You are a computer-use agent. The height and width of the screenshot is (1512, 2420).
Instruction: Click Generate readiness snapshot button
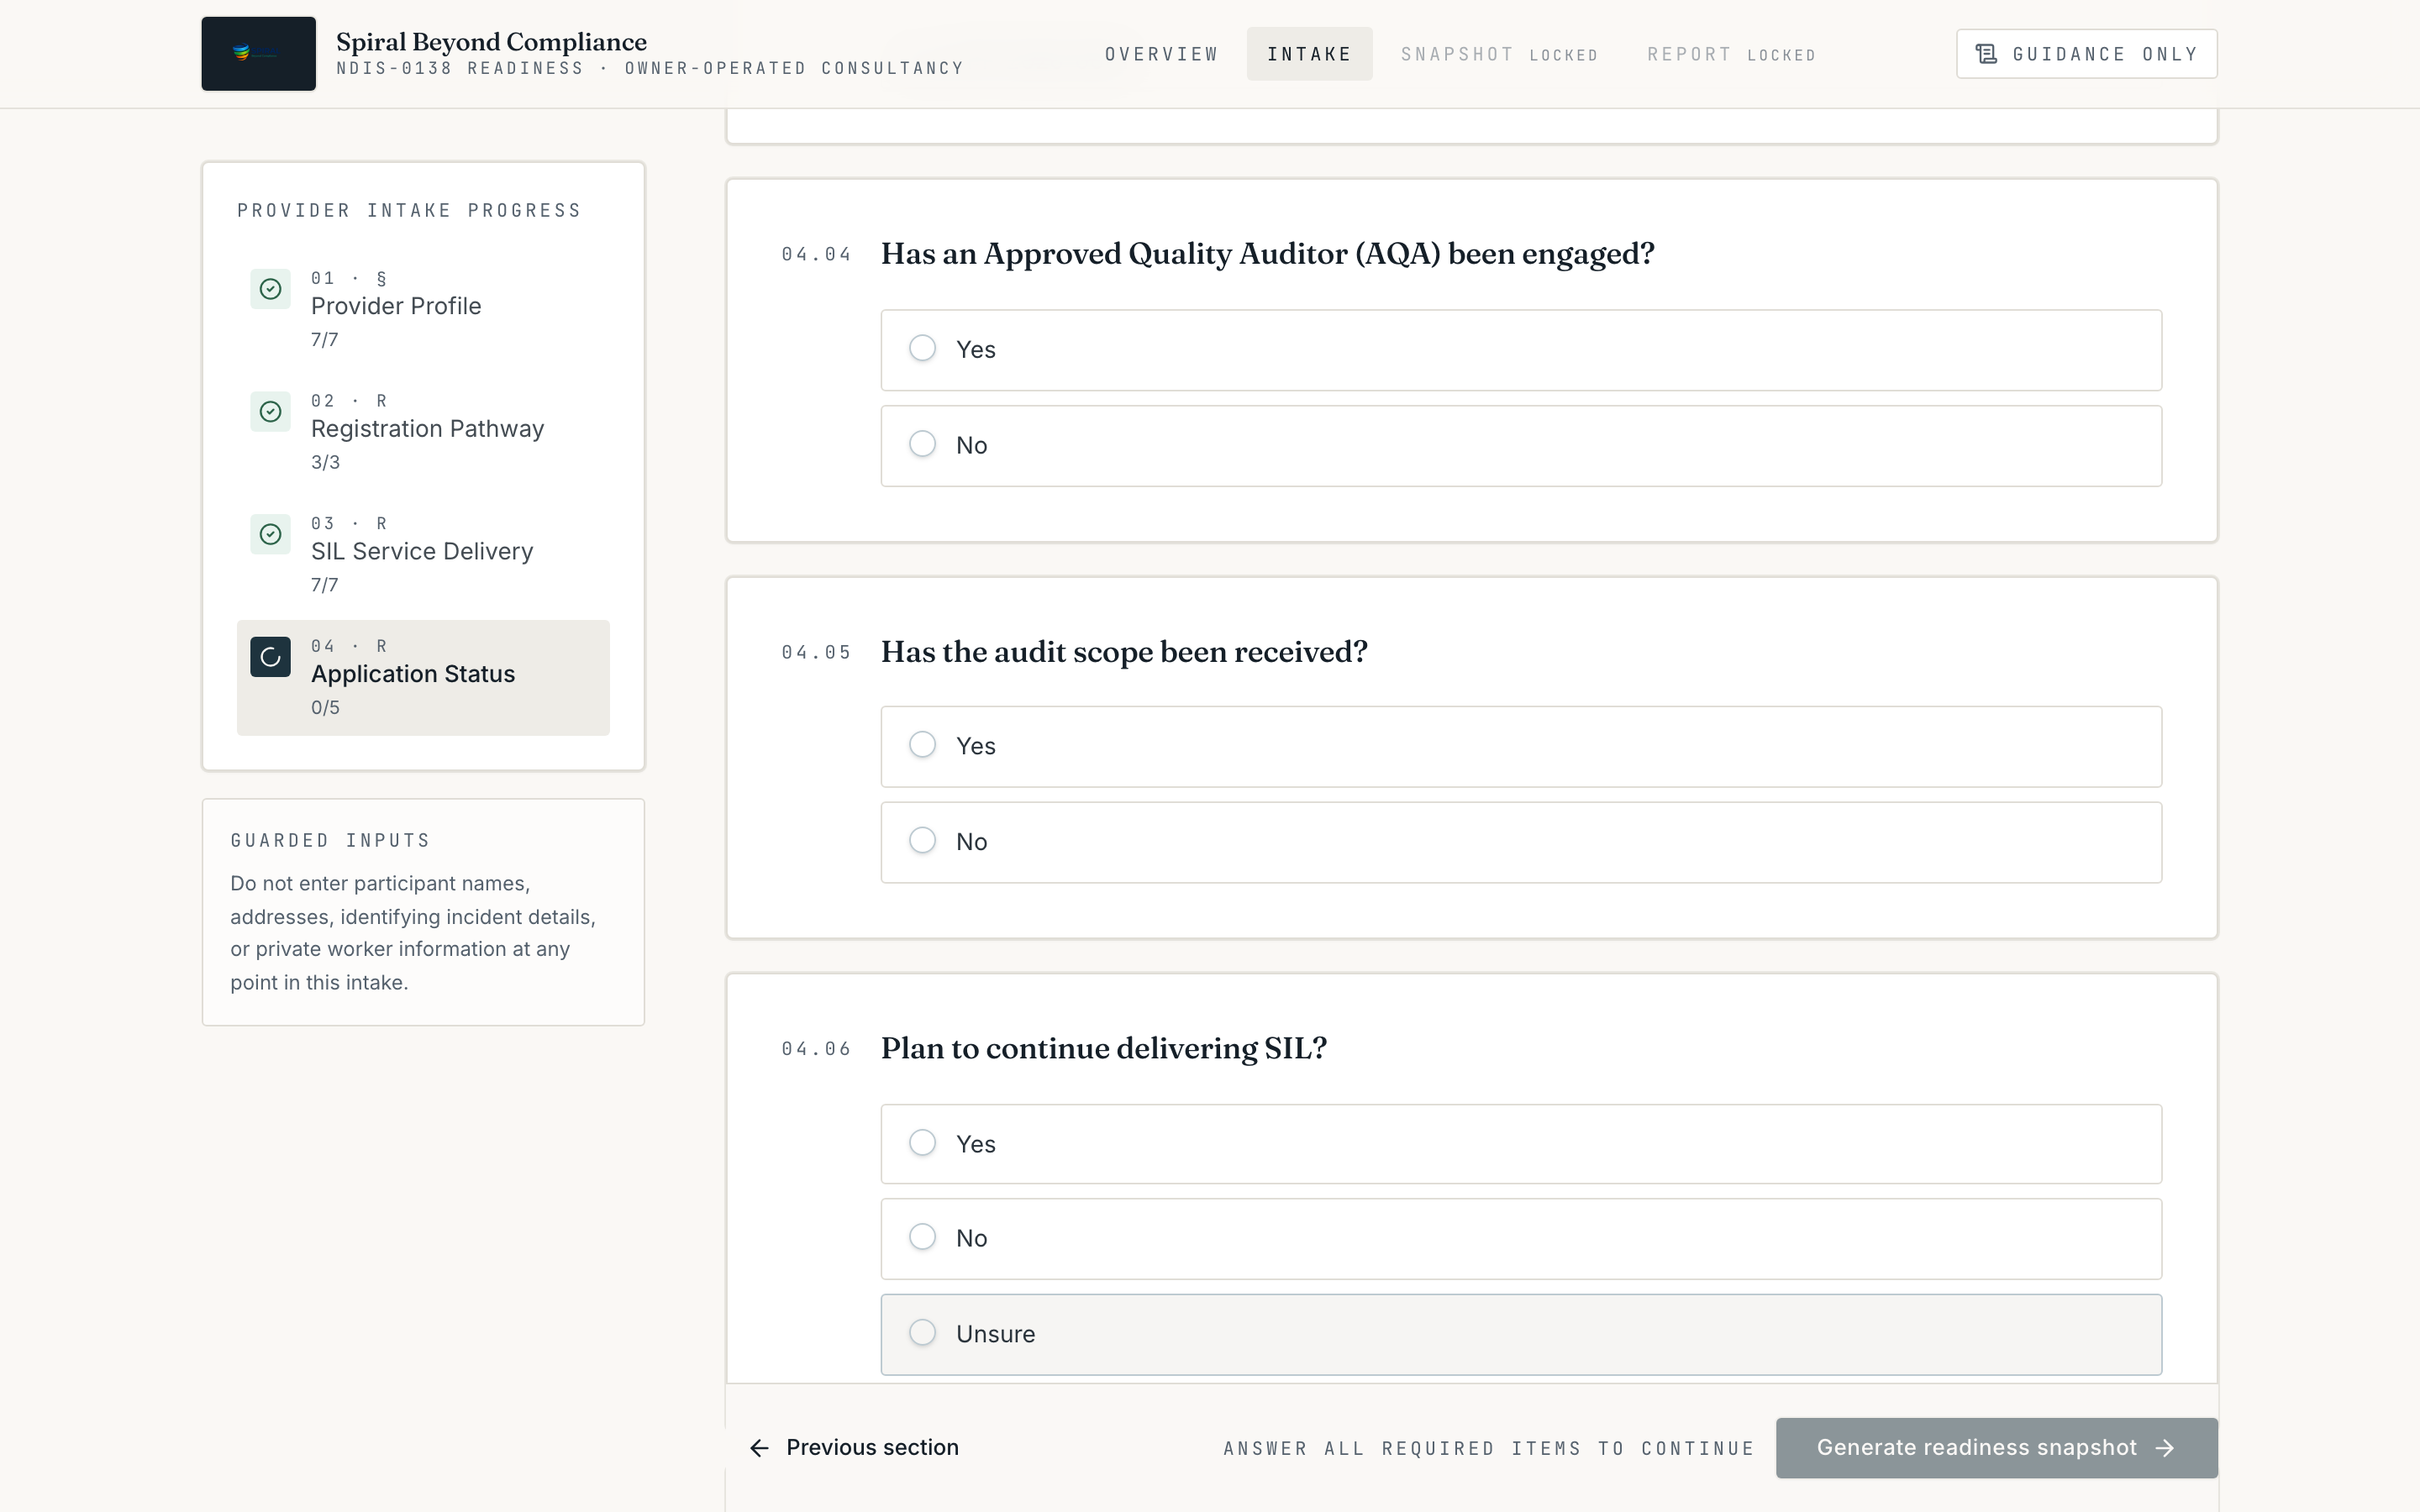click(1996, 1448)
